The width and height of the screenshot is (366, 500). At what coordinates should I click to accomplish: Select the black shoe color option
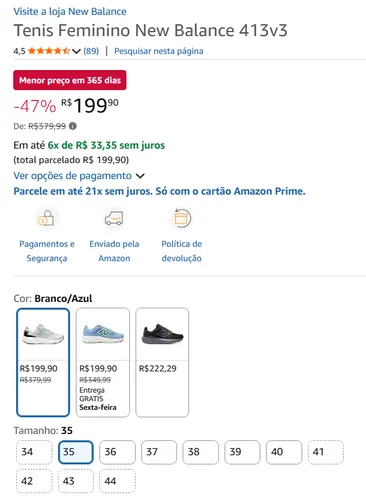(x=162, y=362)
